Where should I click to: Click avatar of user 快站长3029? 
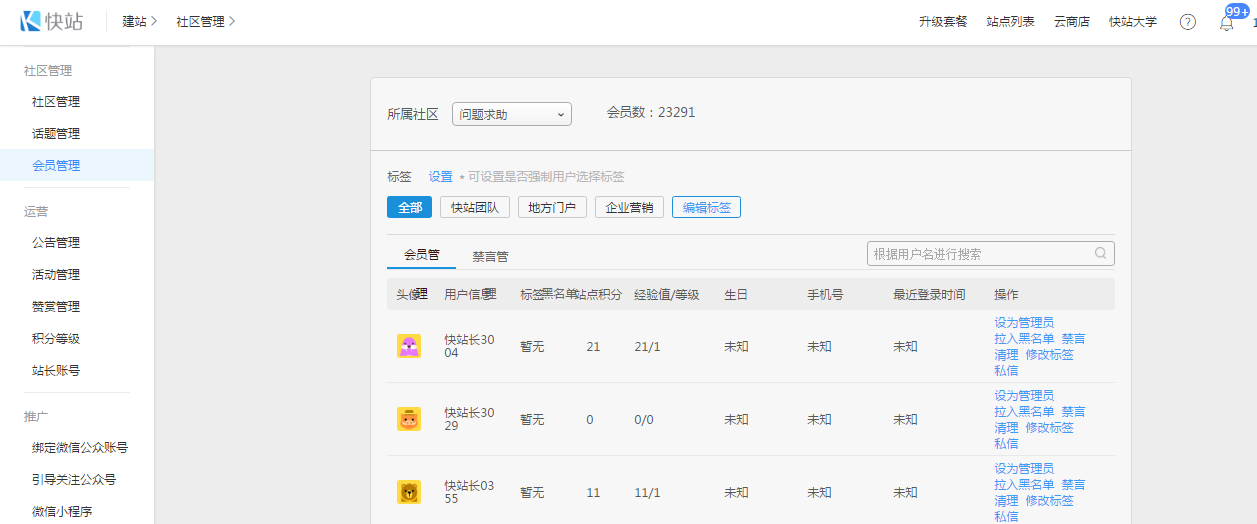coord(409,419)
